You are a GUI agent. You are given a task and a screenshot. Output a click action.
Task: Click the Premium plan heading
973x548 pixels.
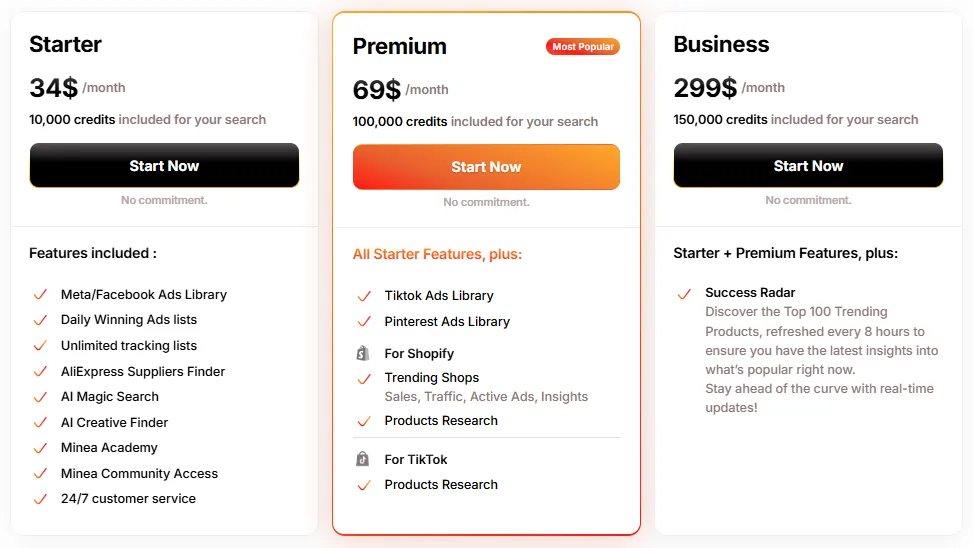click(x=399, y=46)
